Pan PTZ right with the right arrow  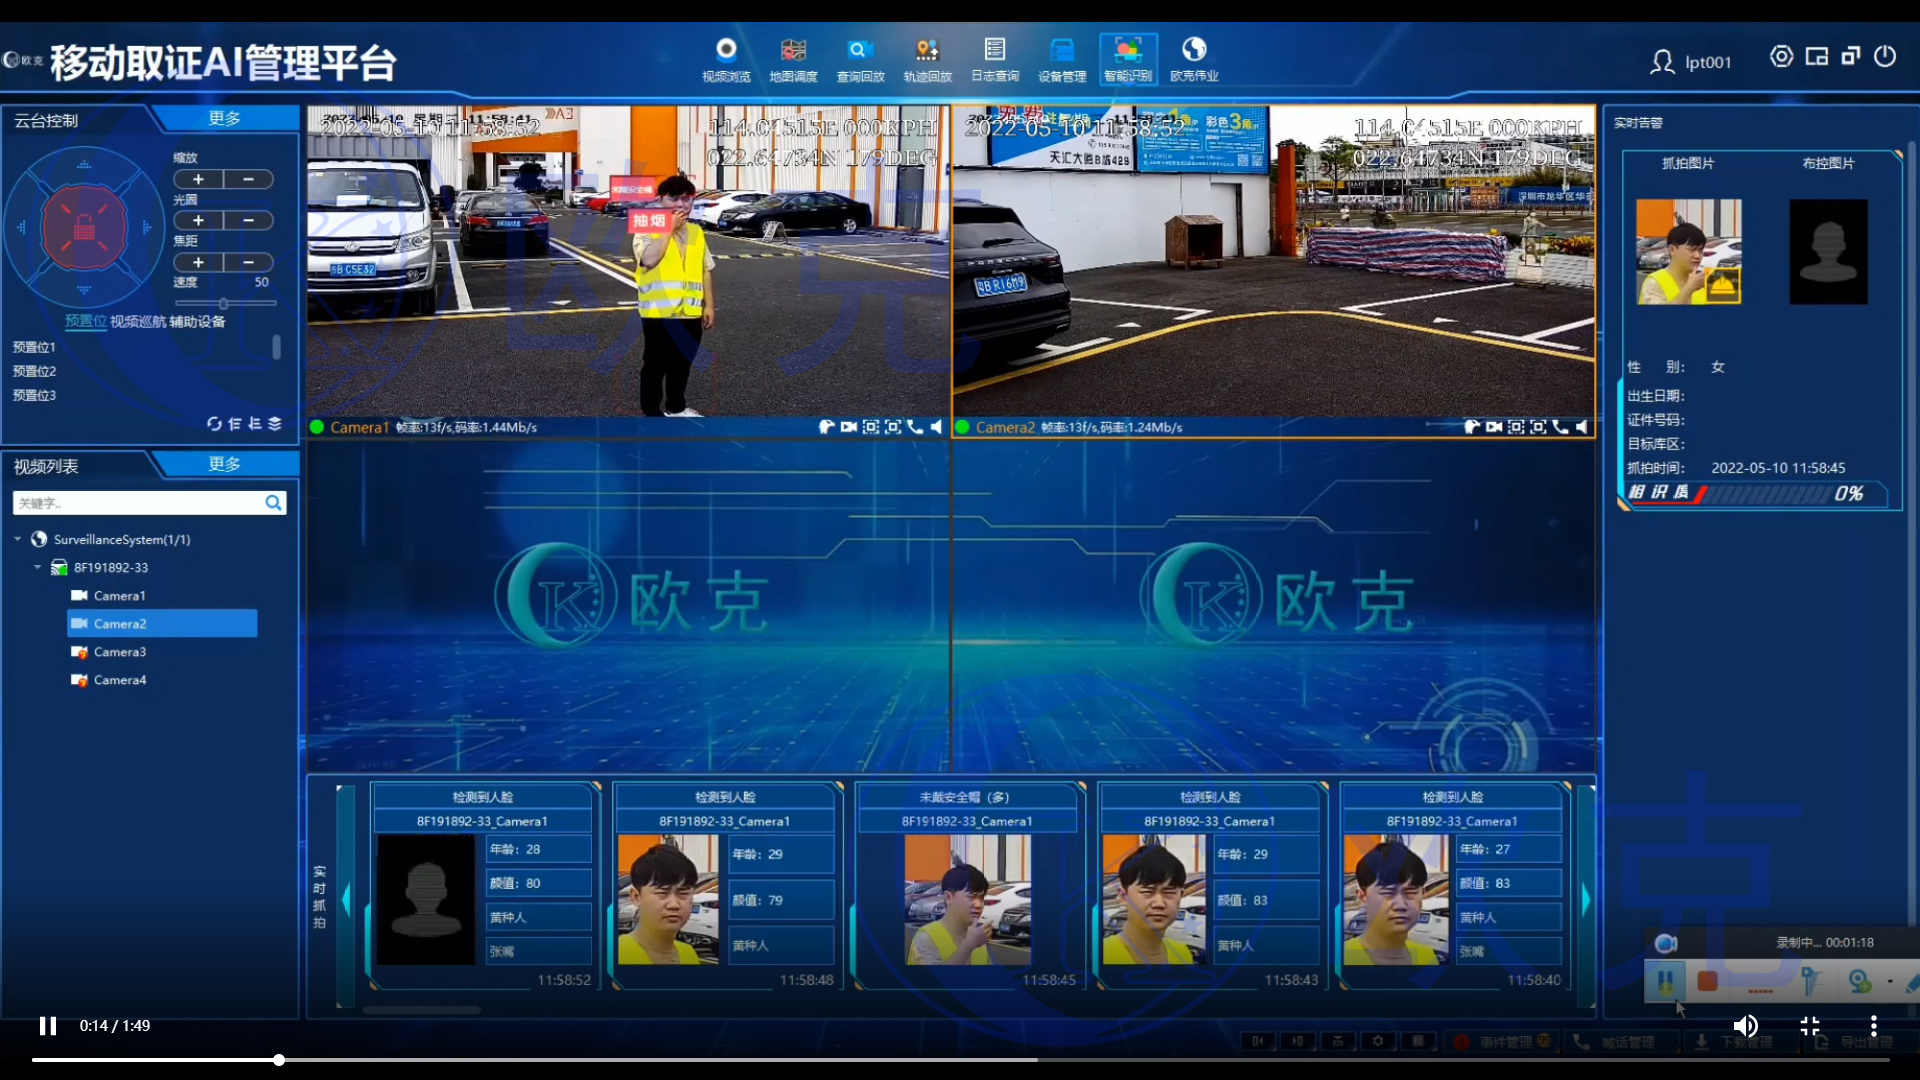click(147, 228)
